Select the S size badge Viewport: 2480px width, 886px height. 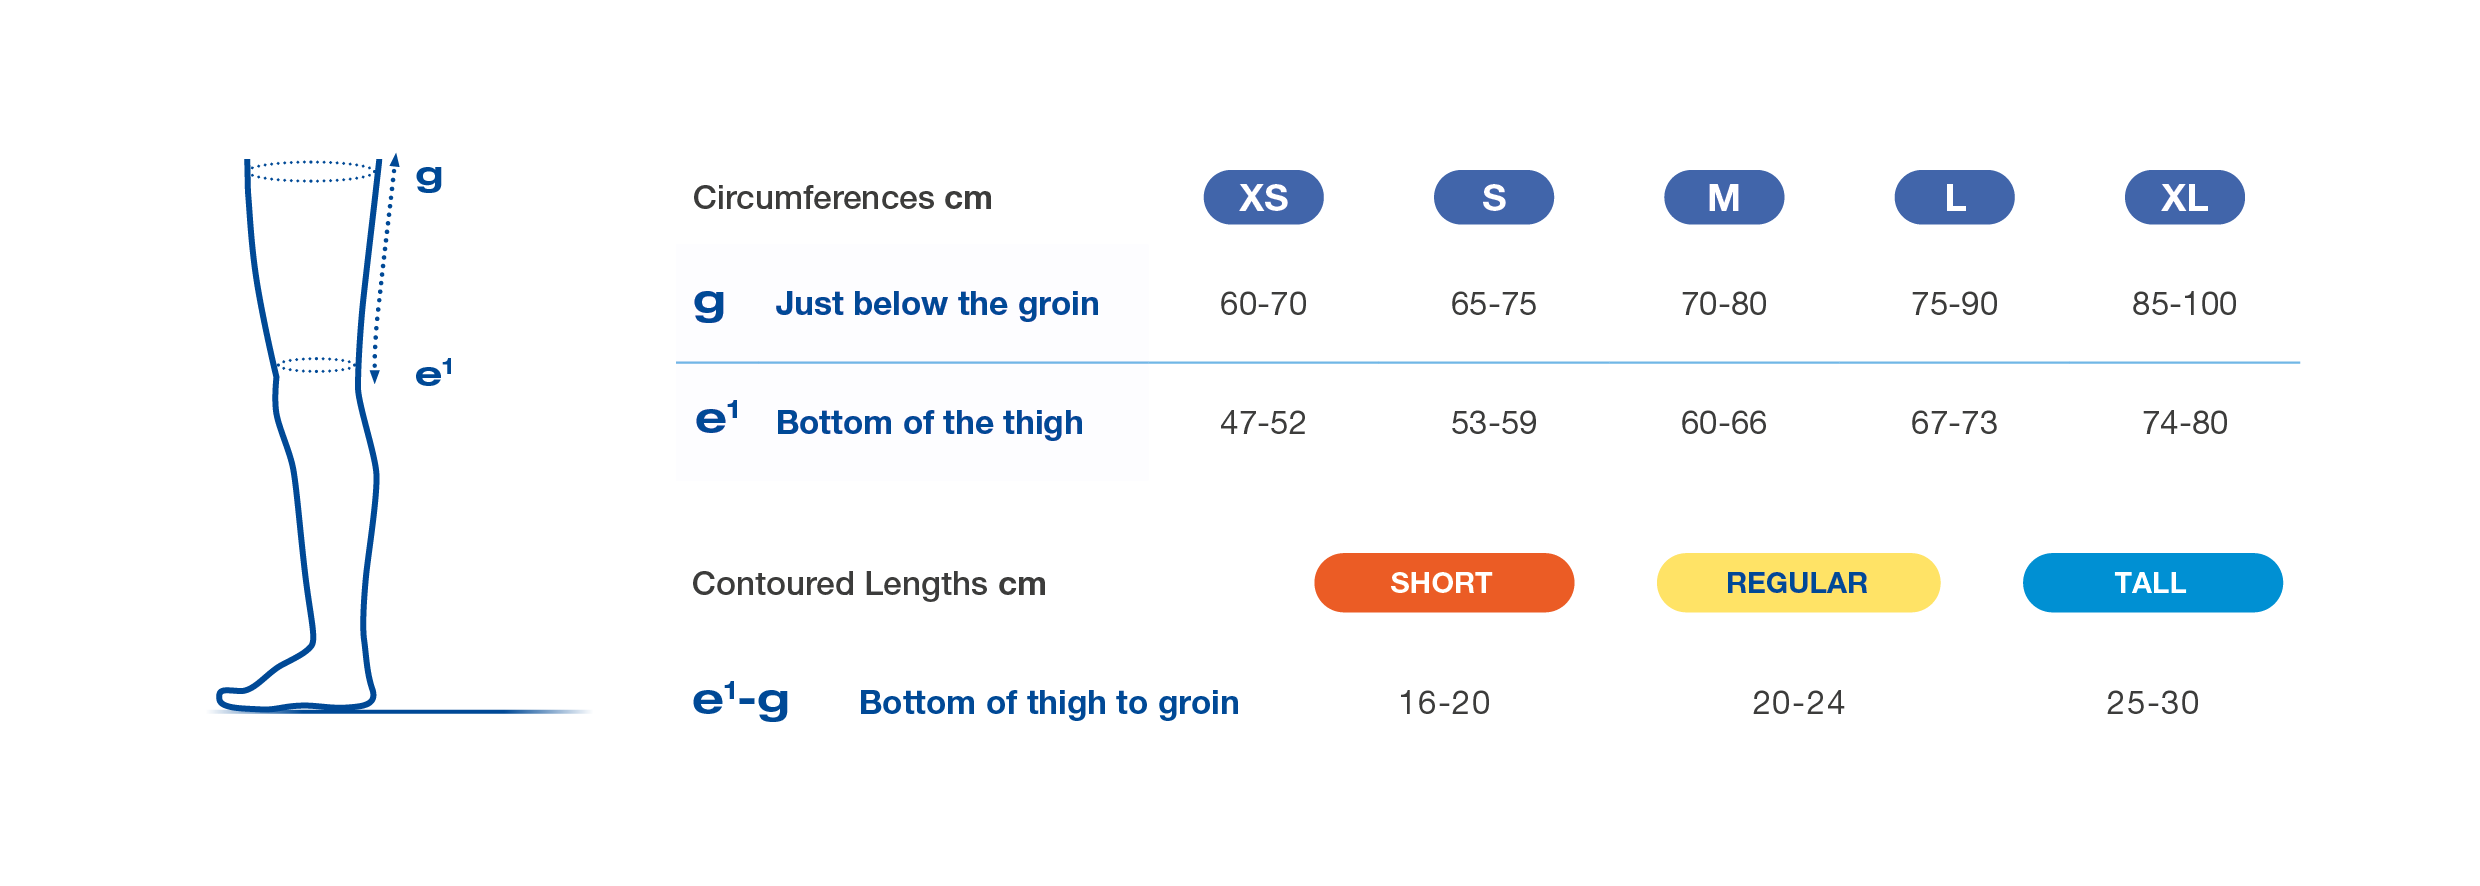(1493, 197)
